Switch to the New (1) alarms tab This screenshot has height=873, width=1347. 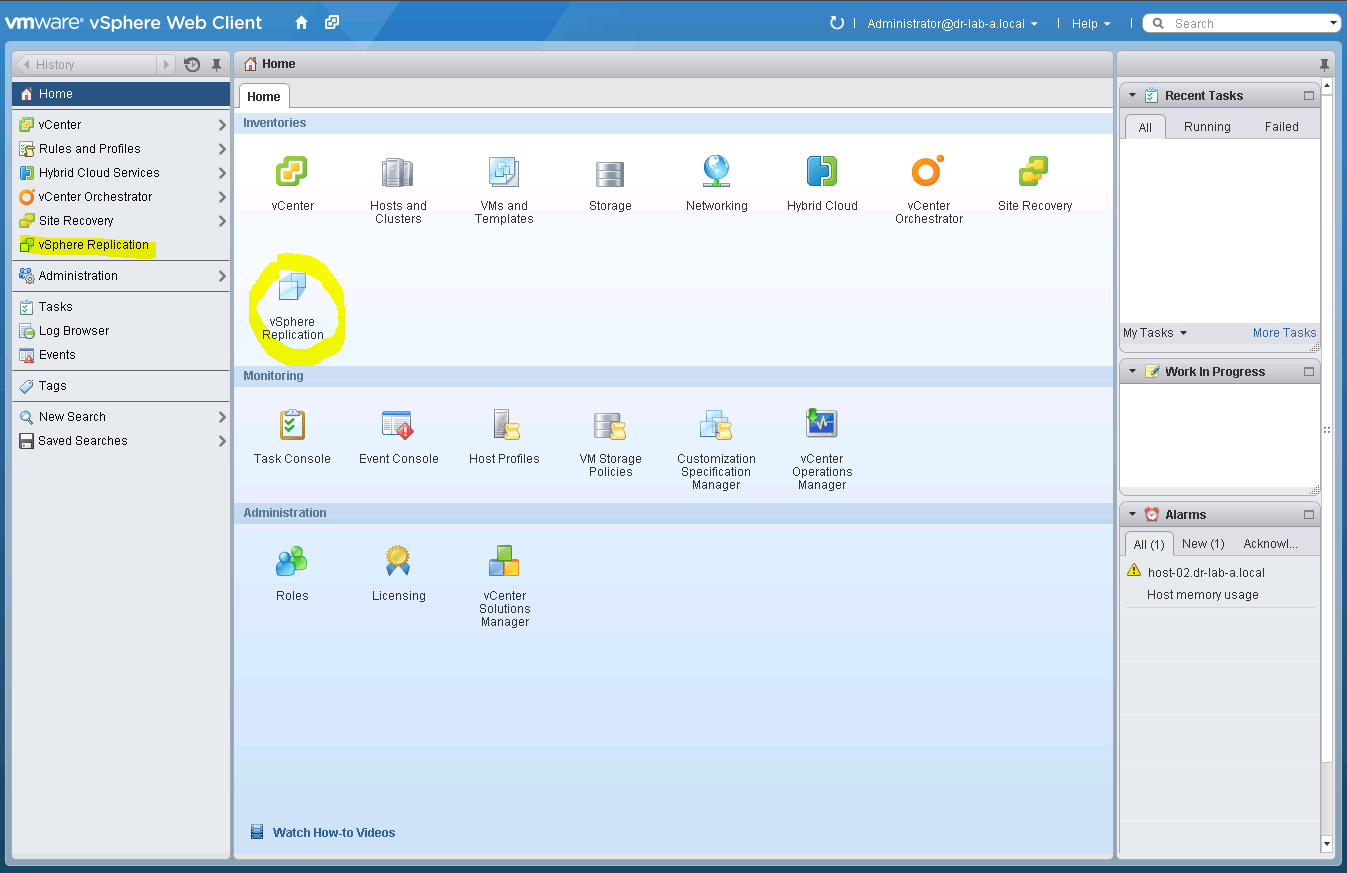click(1203, 543)
